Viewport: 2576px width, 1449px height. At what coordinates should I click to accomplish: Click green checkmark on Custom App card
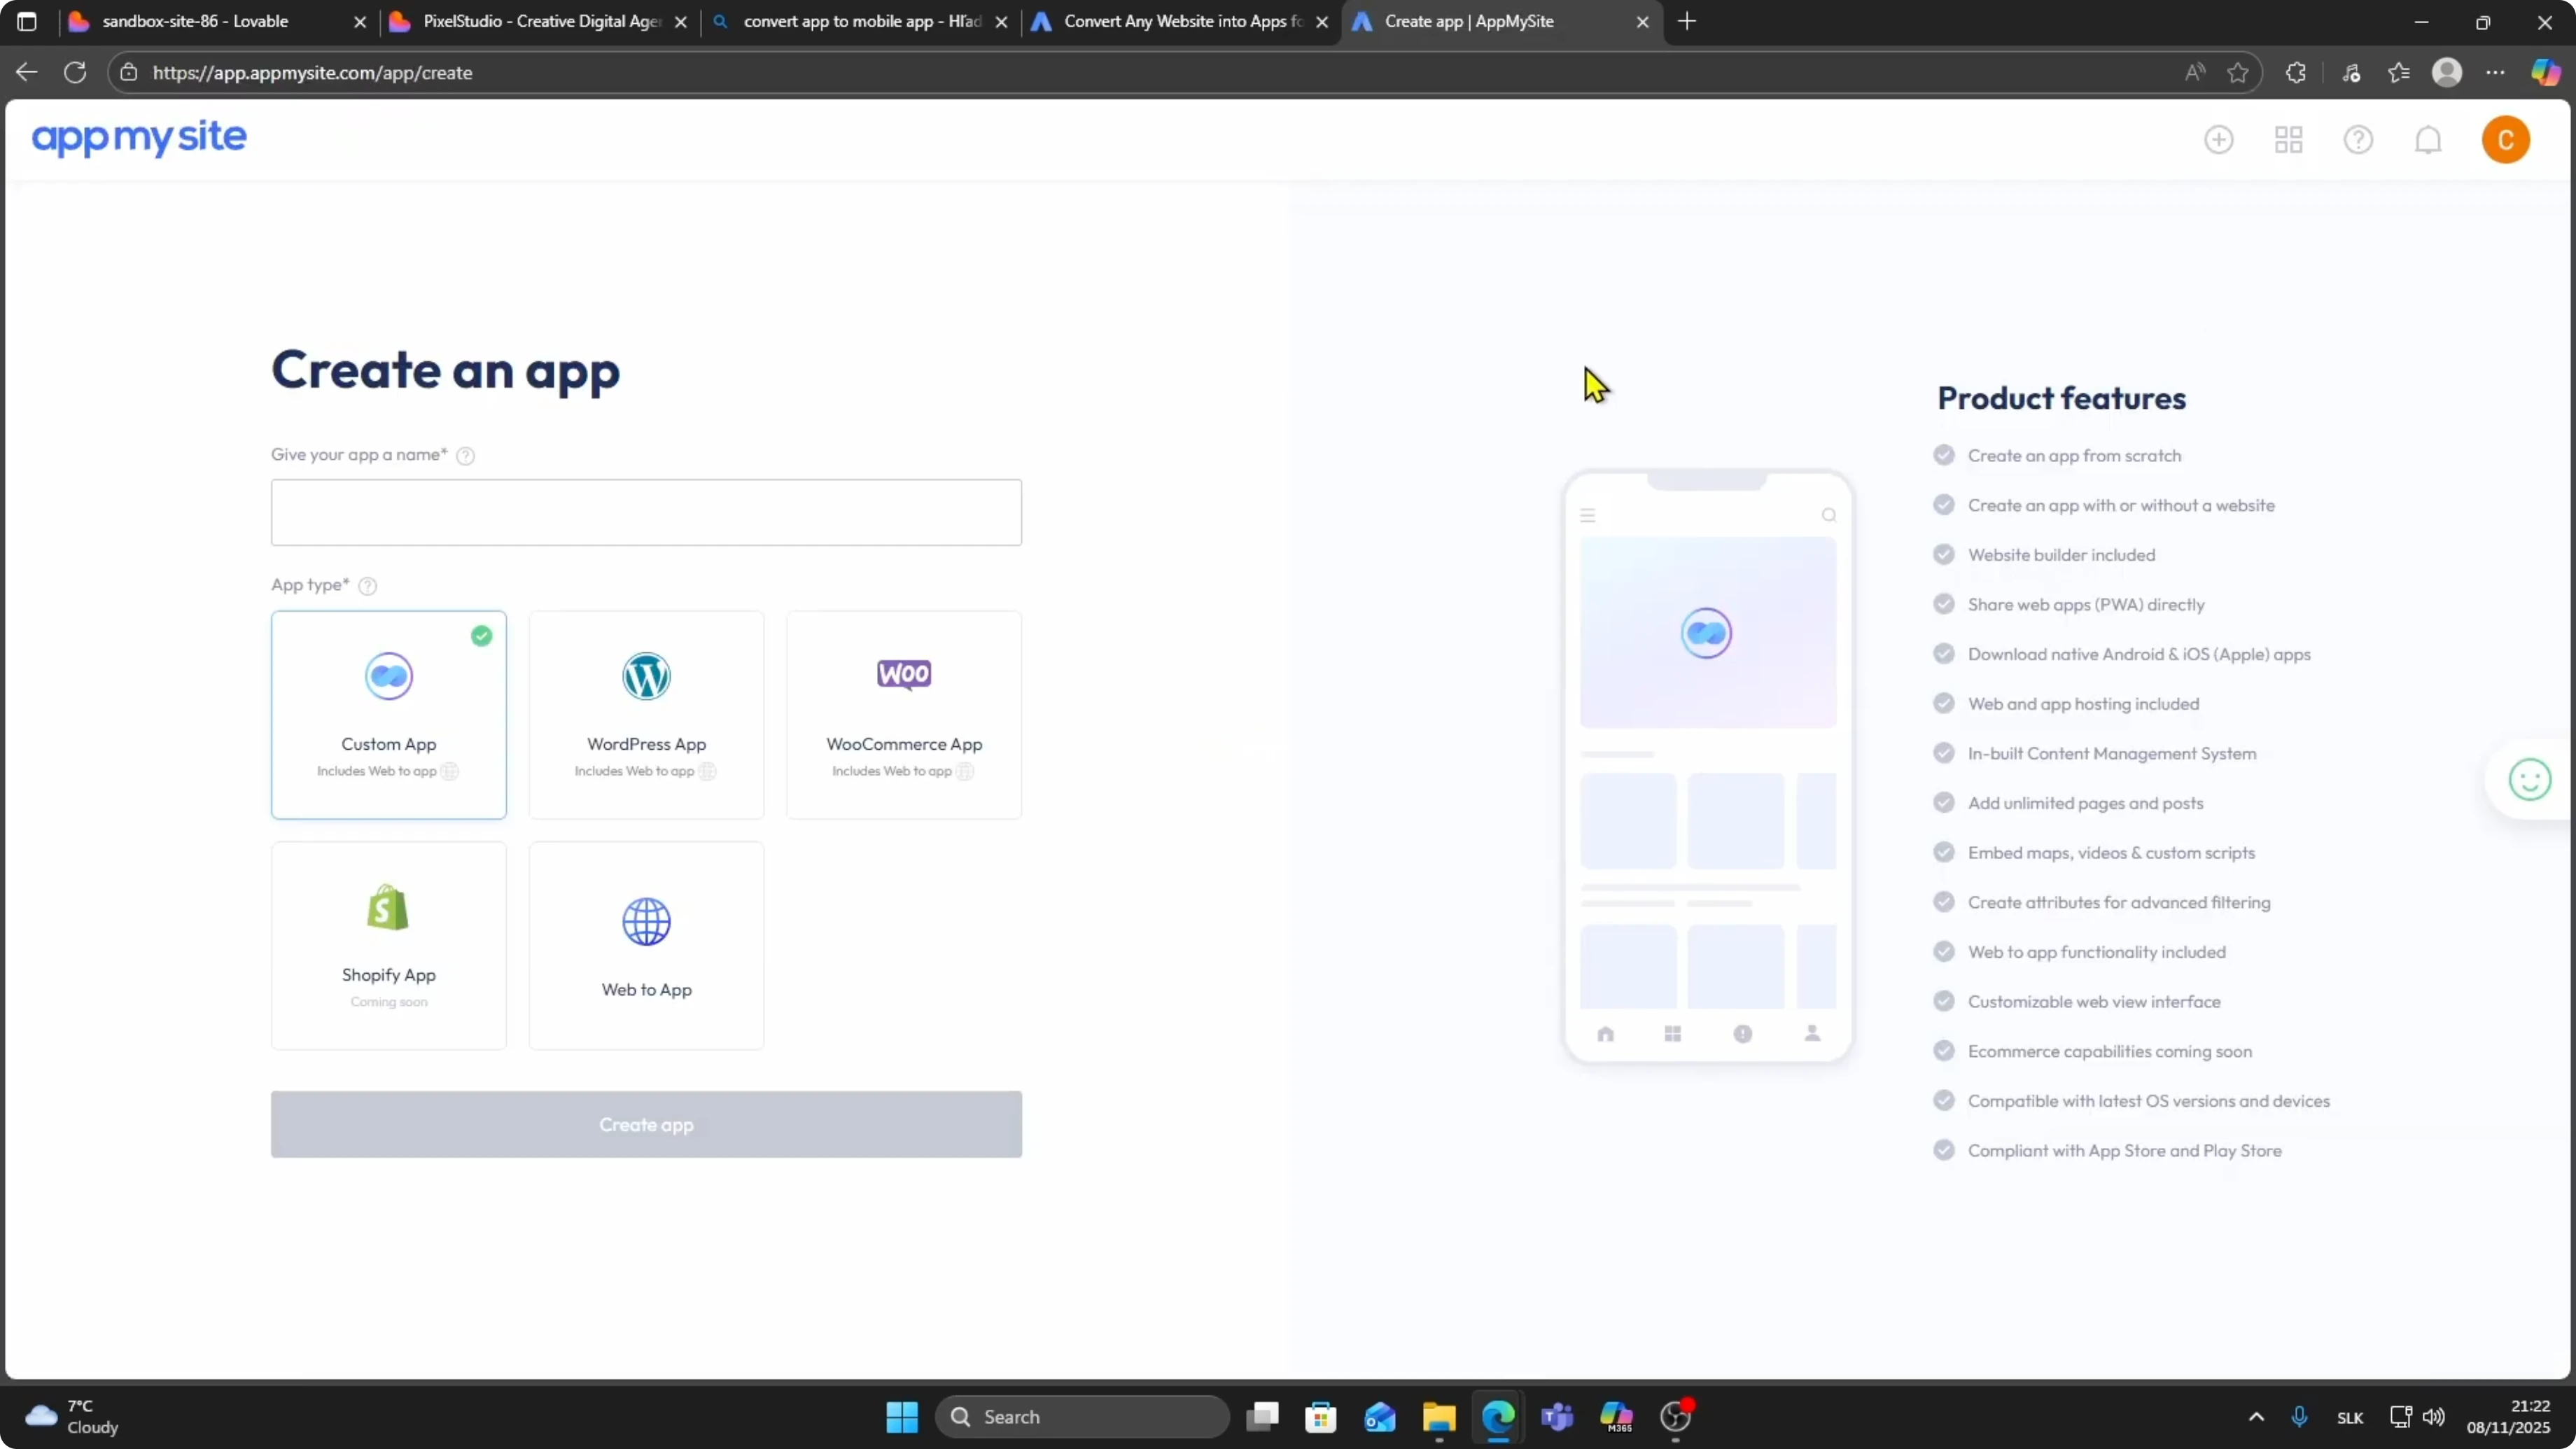point(482,636)
